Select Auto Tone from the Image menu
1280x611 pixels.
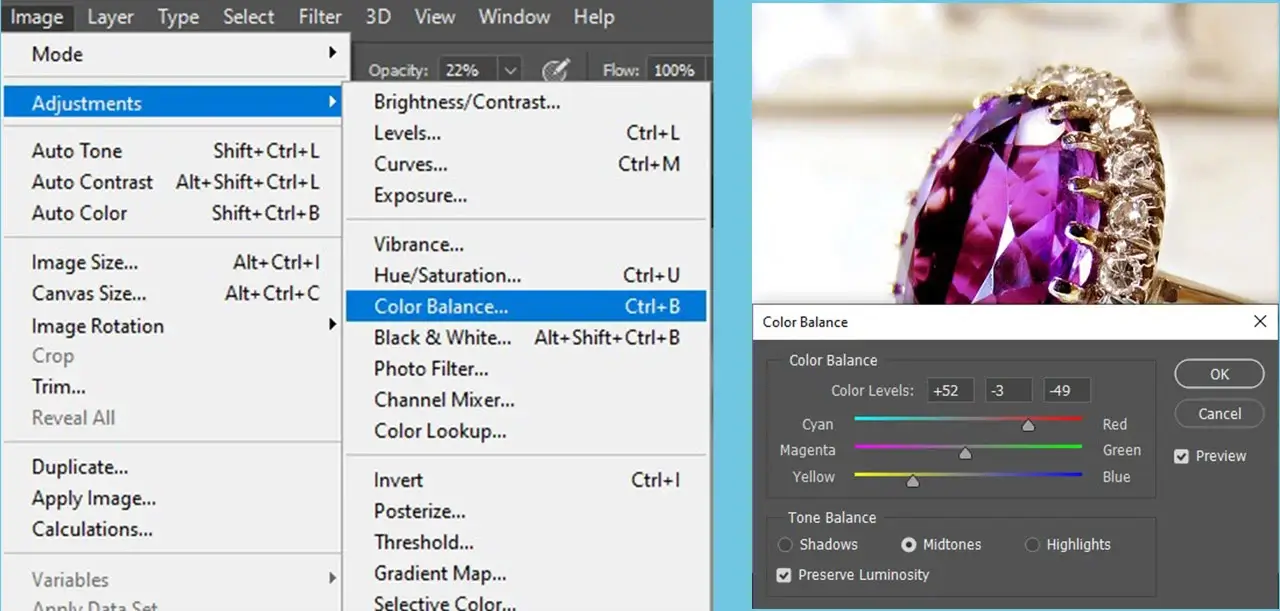77,150
